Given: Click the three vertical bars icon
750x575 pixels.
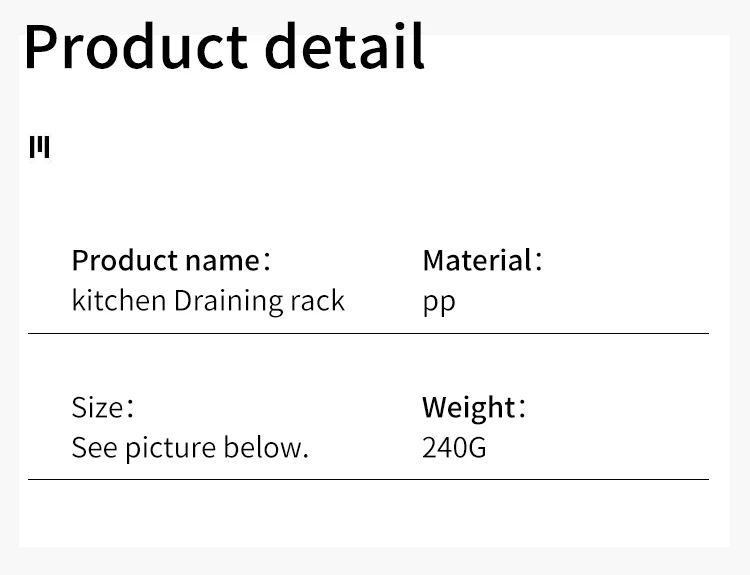Looking at the screenshot, I should [39, 147].
